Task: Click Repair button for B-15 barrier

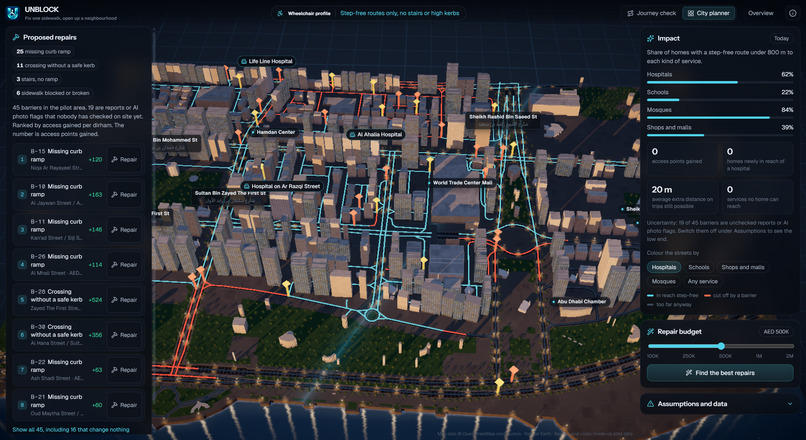Action: point(124,159)
